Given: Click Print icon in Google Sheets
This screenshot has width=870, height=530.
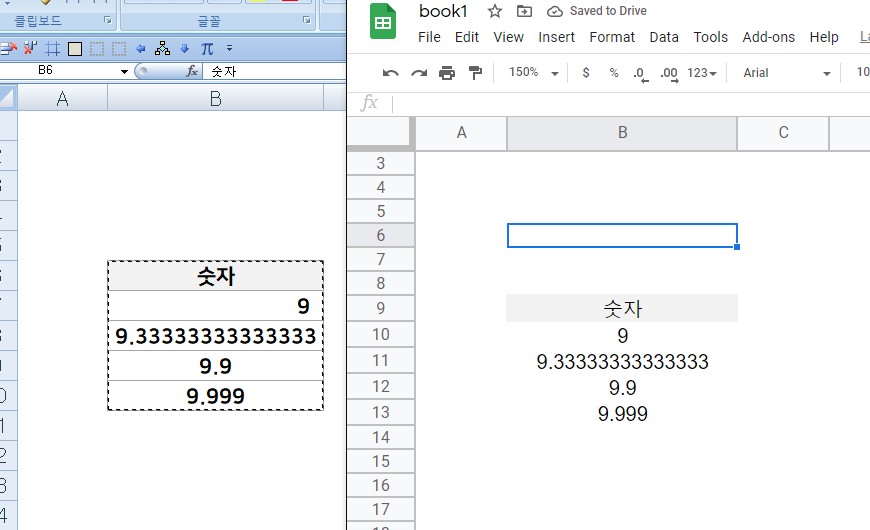Looking at the screenshot, I should point(447,73).
